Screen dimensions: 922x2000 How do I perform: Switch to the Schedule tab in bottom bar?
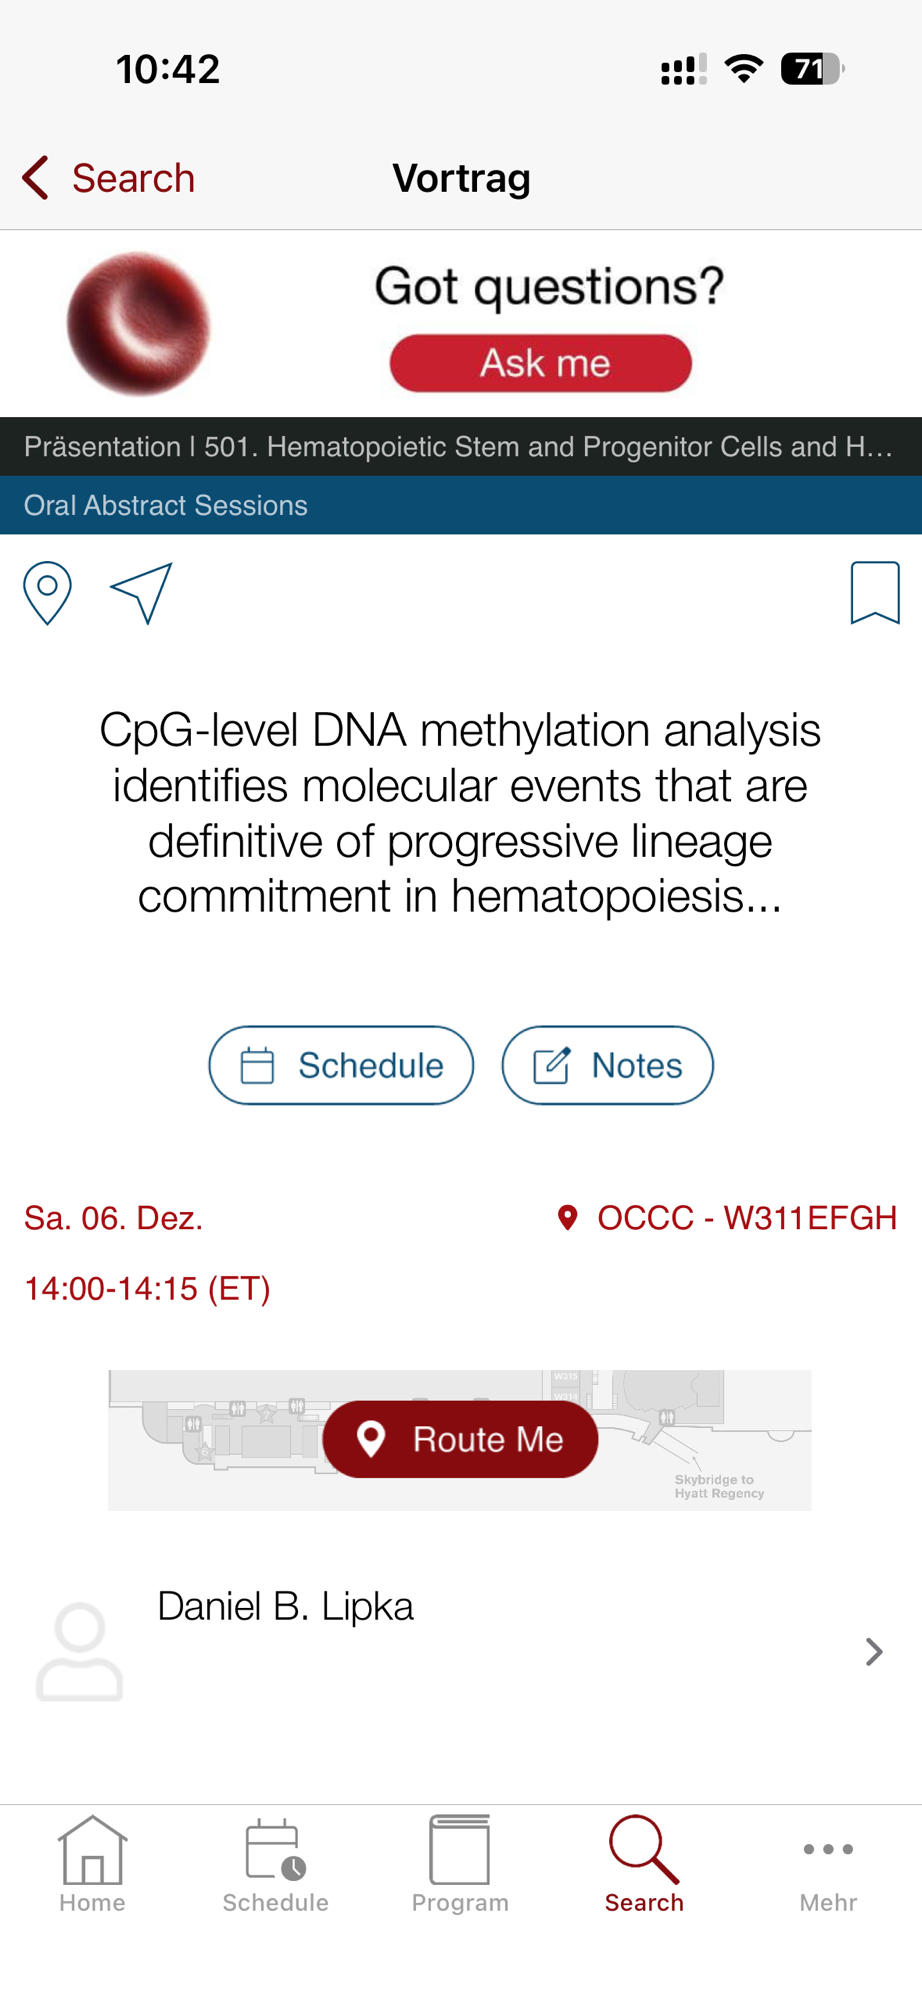click(275, 1865)
